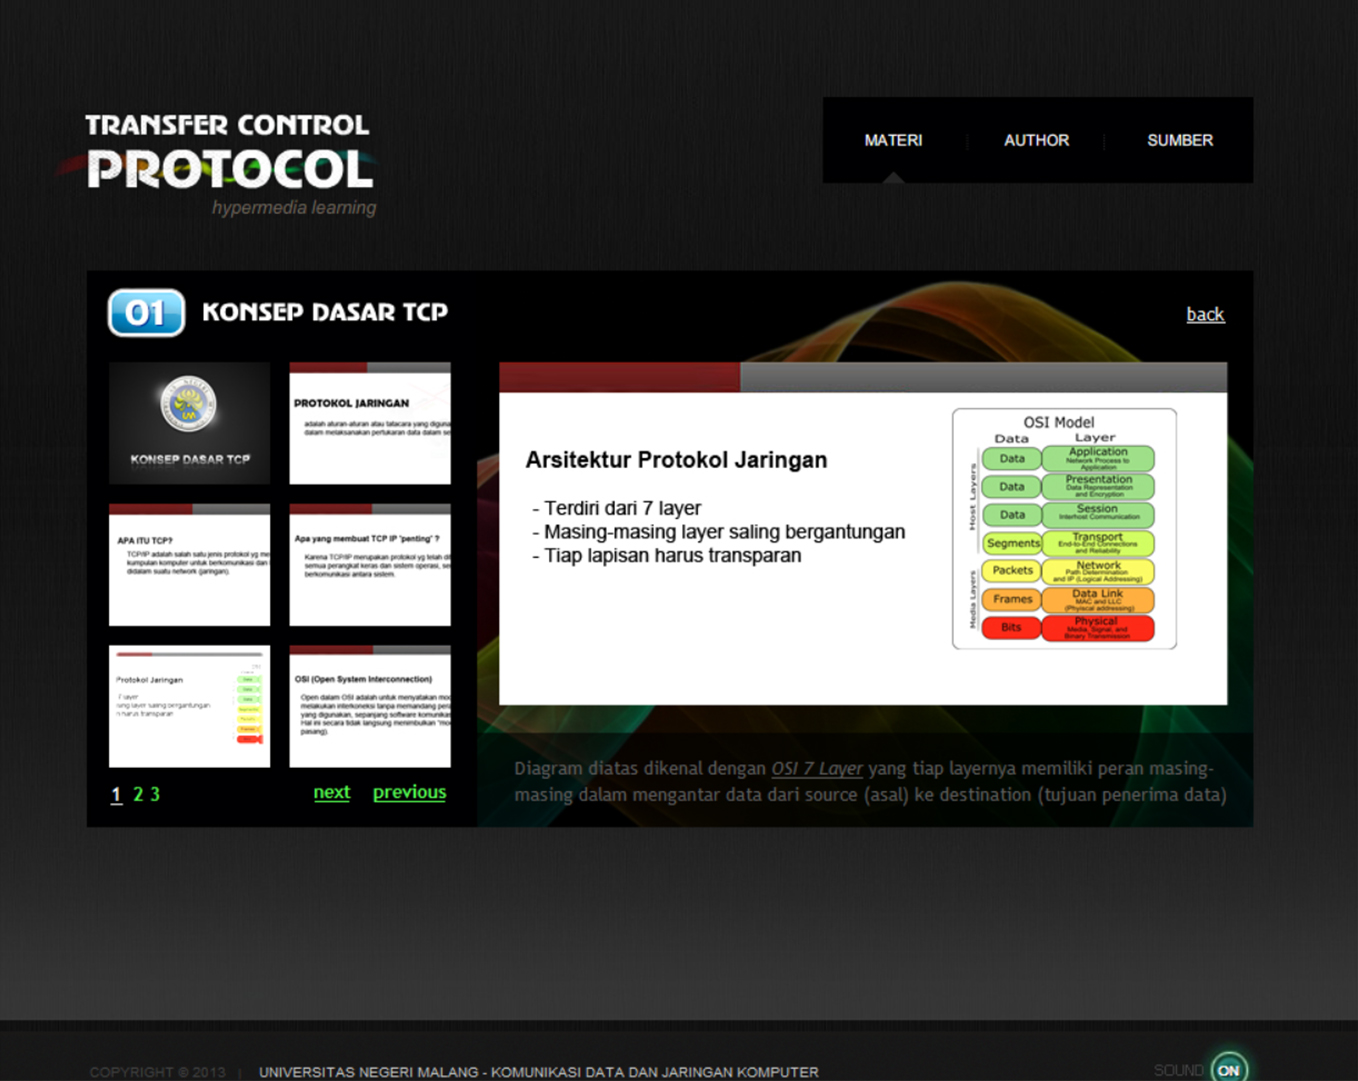The width and height of the screenshot is (1358, 1081).
Task: Click the previous link
Action: tap(409, 792)
